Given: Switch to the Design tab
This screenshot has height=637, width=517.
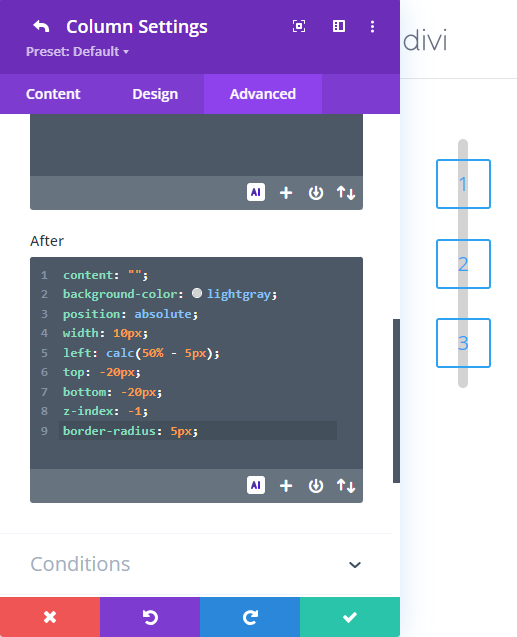Looking at the screenshot, I should point(155,94).
